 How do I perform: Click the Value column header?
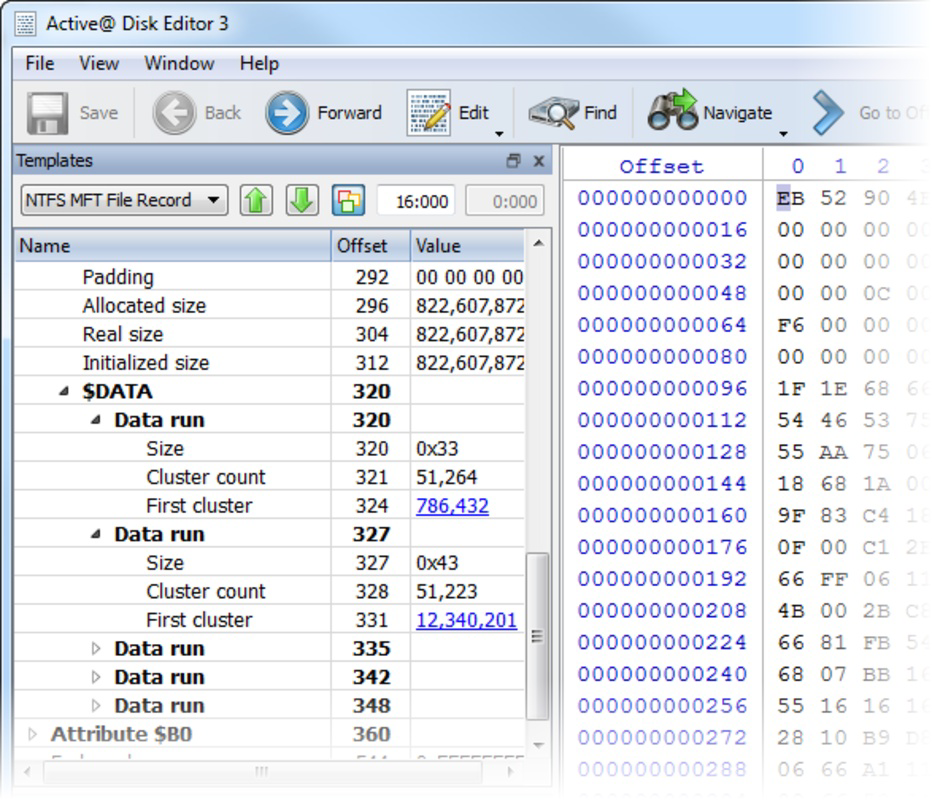467,246
